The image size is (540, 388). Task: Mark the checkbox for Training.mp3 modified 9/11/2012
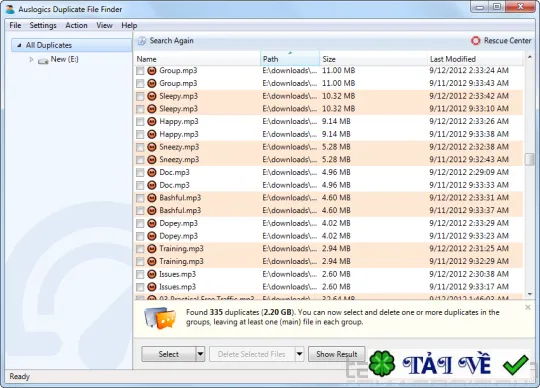coord(140,262)
